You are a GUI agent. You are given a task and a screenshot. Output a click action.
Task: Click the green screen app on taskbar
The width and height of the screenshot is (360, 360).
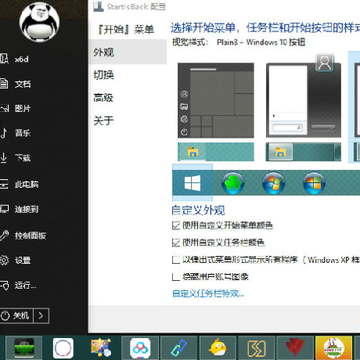(x=24, y=348)
